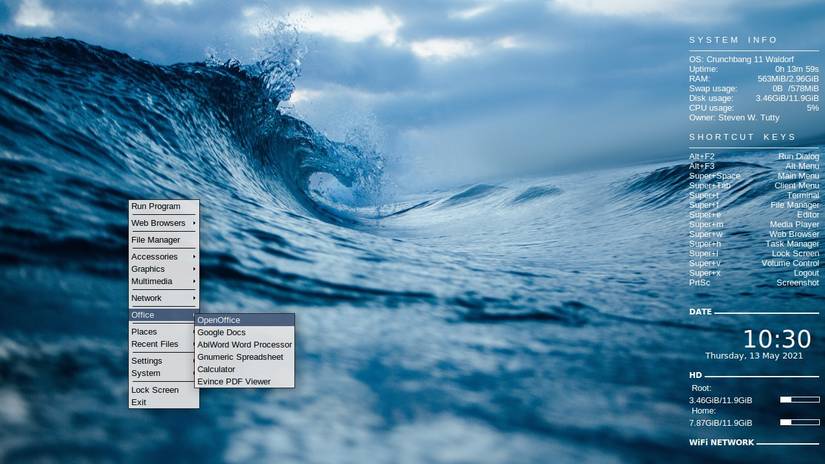
Task: Start Gnumeric Spreadsheet
Action: [245, 357]
